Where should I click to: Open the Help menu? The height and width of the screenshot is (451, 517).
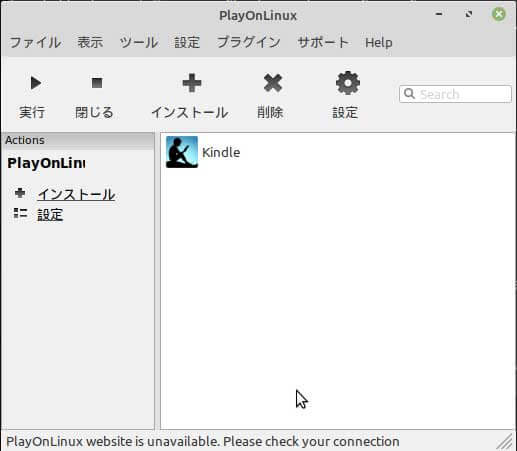(x=379, y=42)
